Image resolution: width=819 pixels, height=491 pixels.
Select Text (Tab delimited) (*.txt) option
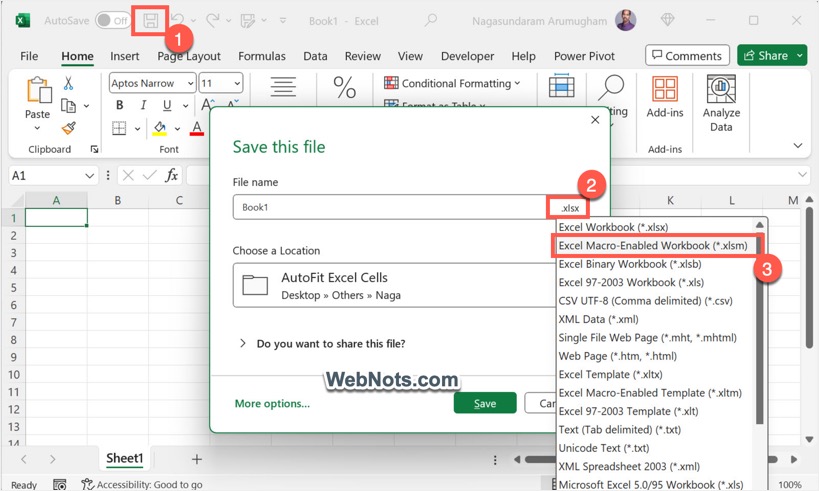(x=619, y=430)
